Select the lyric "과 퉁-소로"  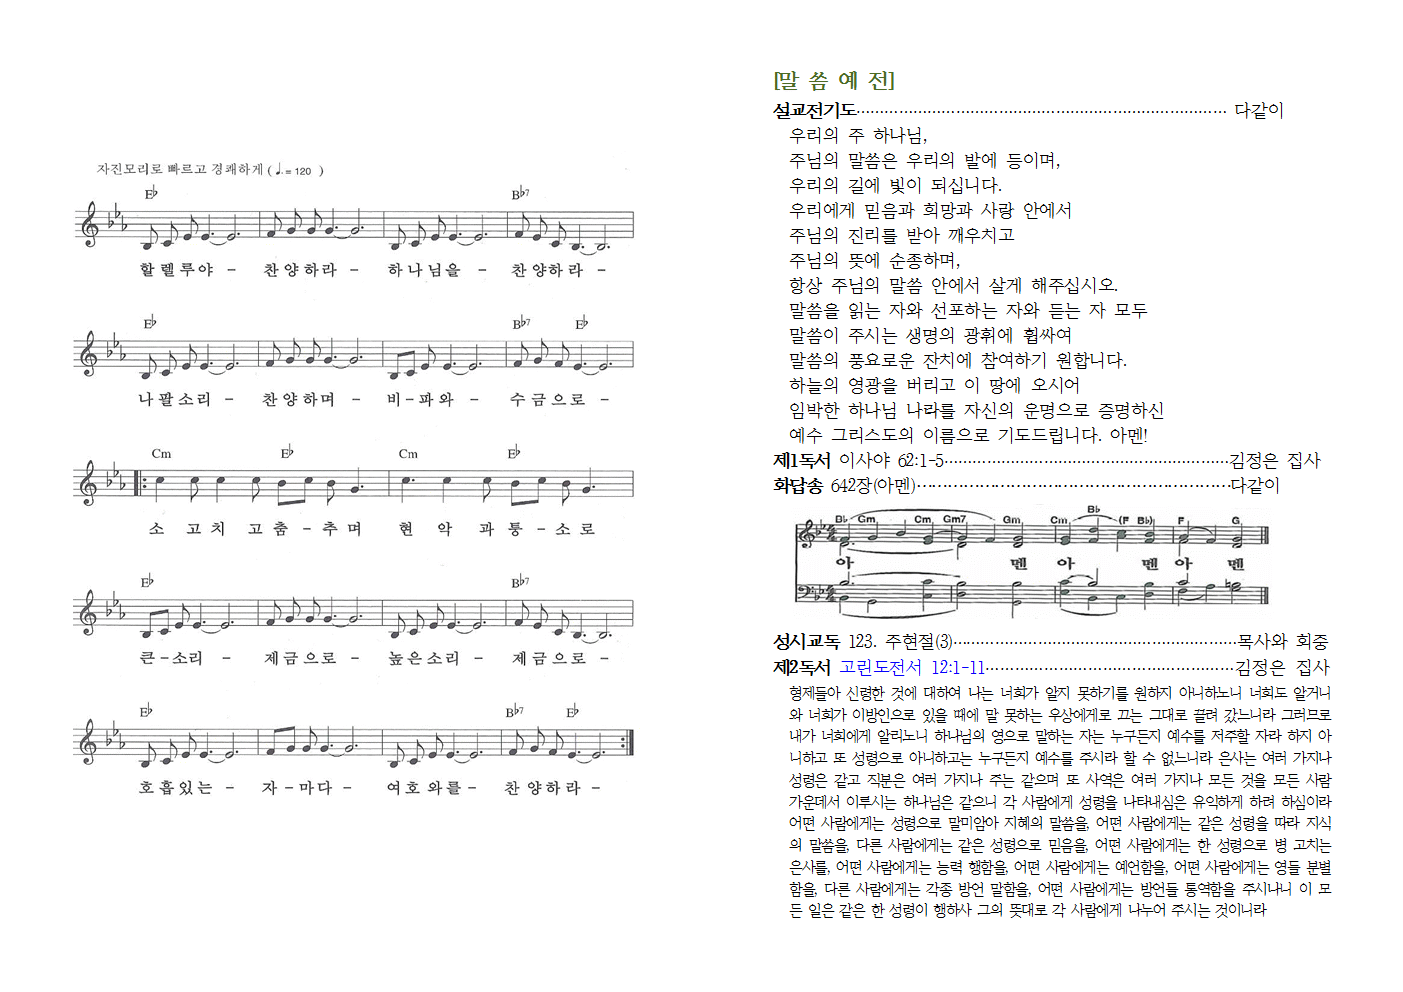[537, 528]
